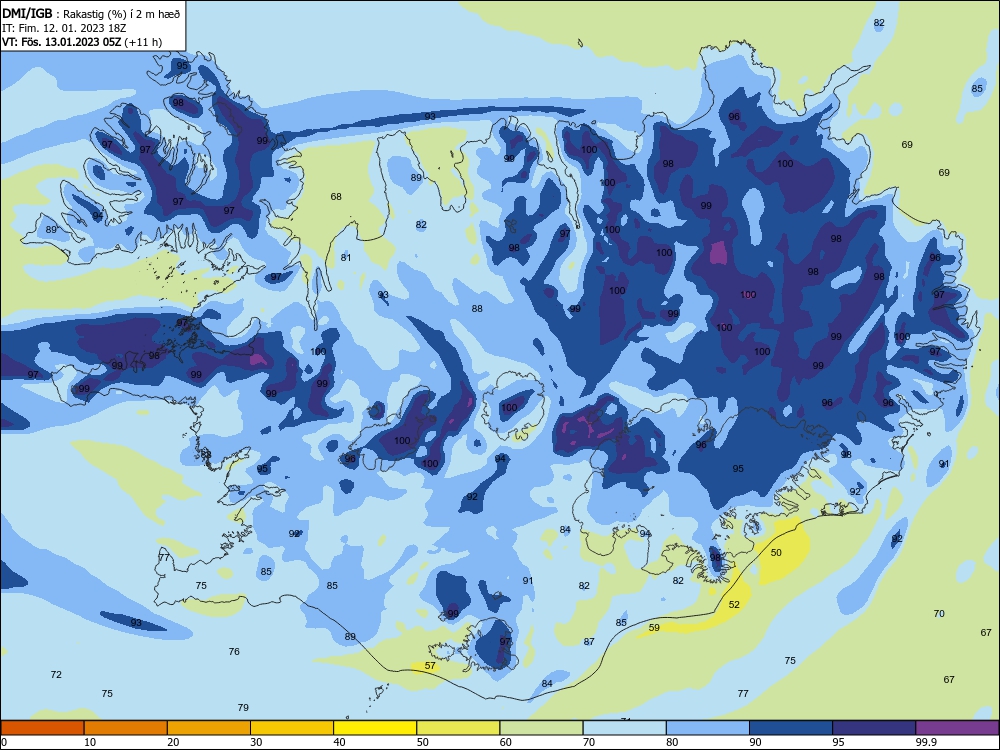
Task: Click the 'VT: Fös. 13.01.2023 05Z' line
Action: pos(82,42)
